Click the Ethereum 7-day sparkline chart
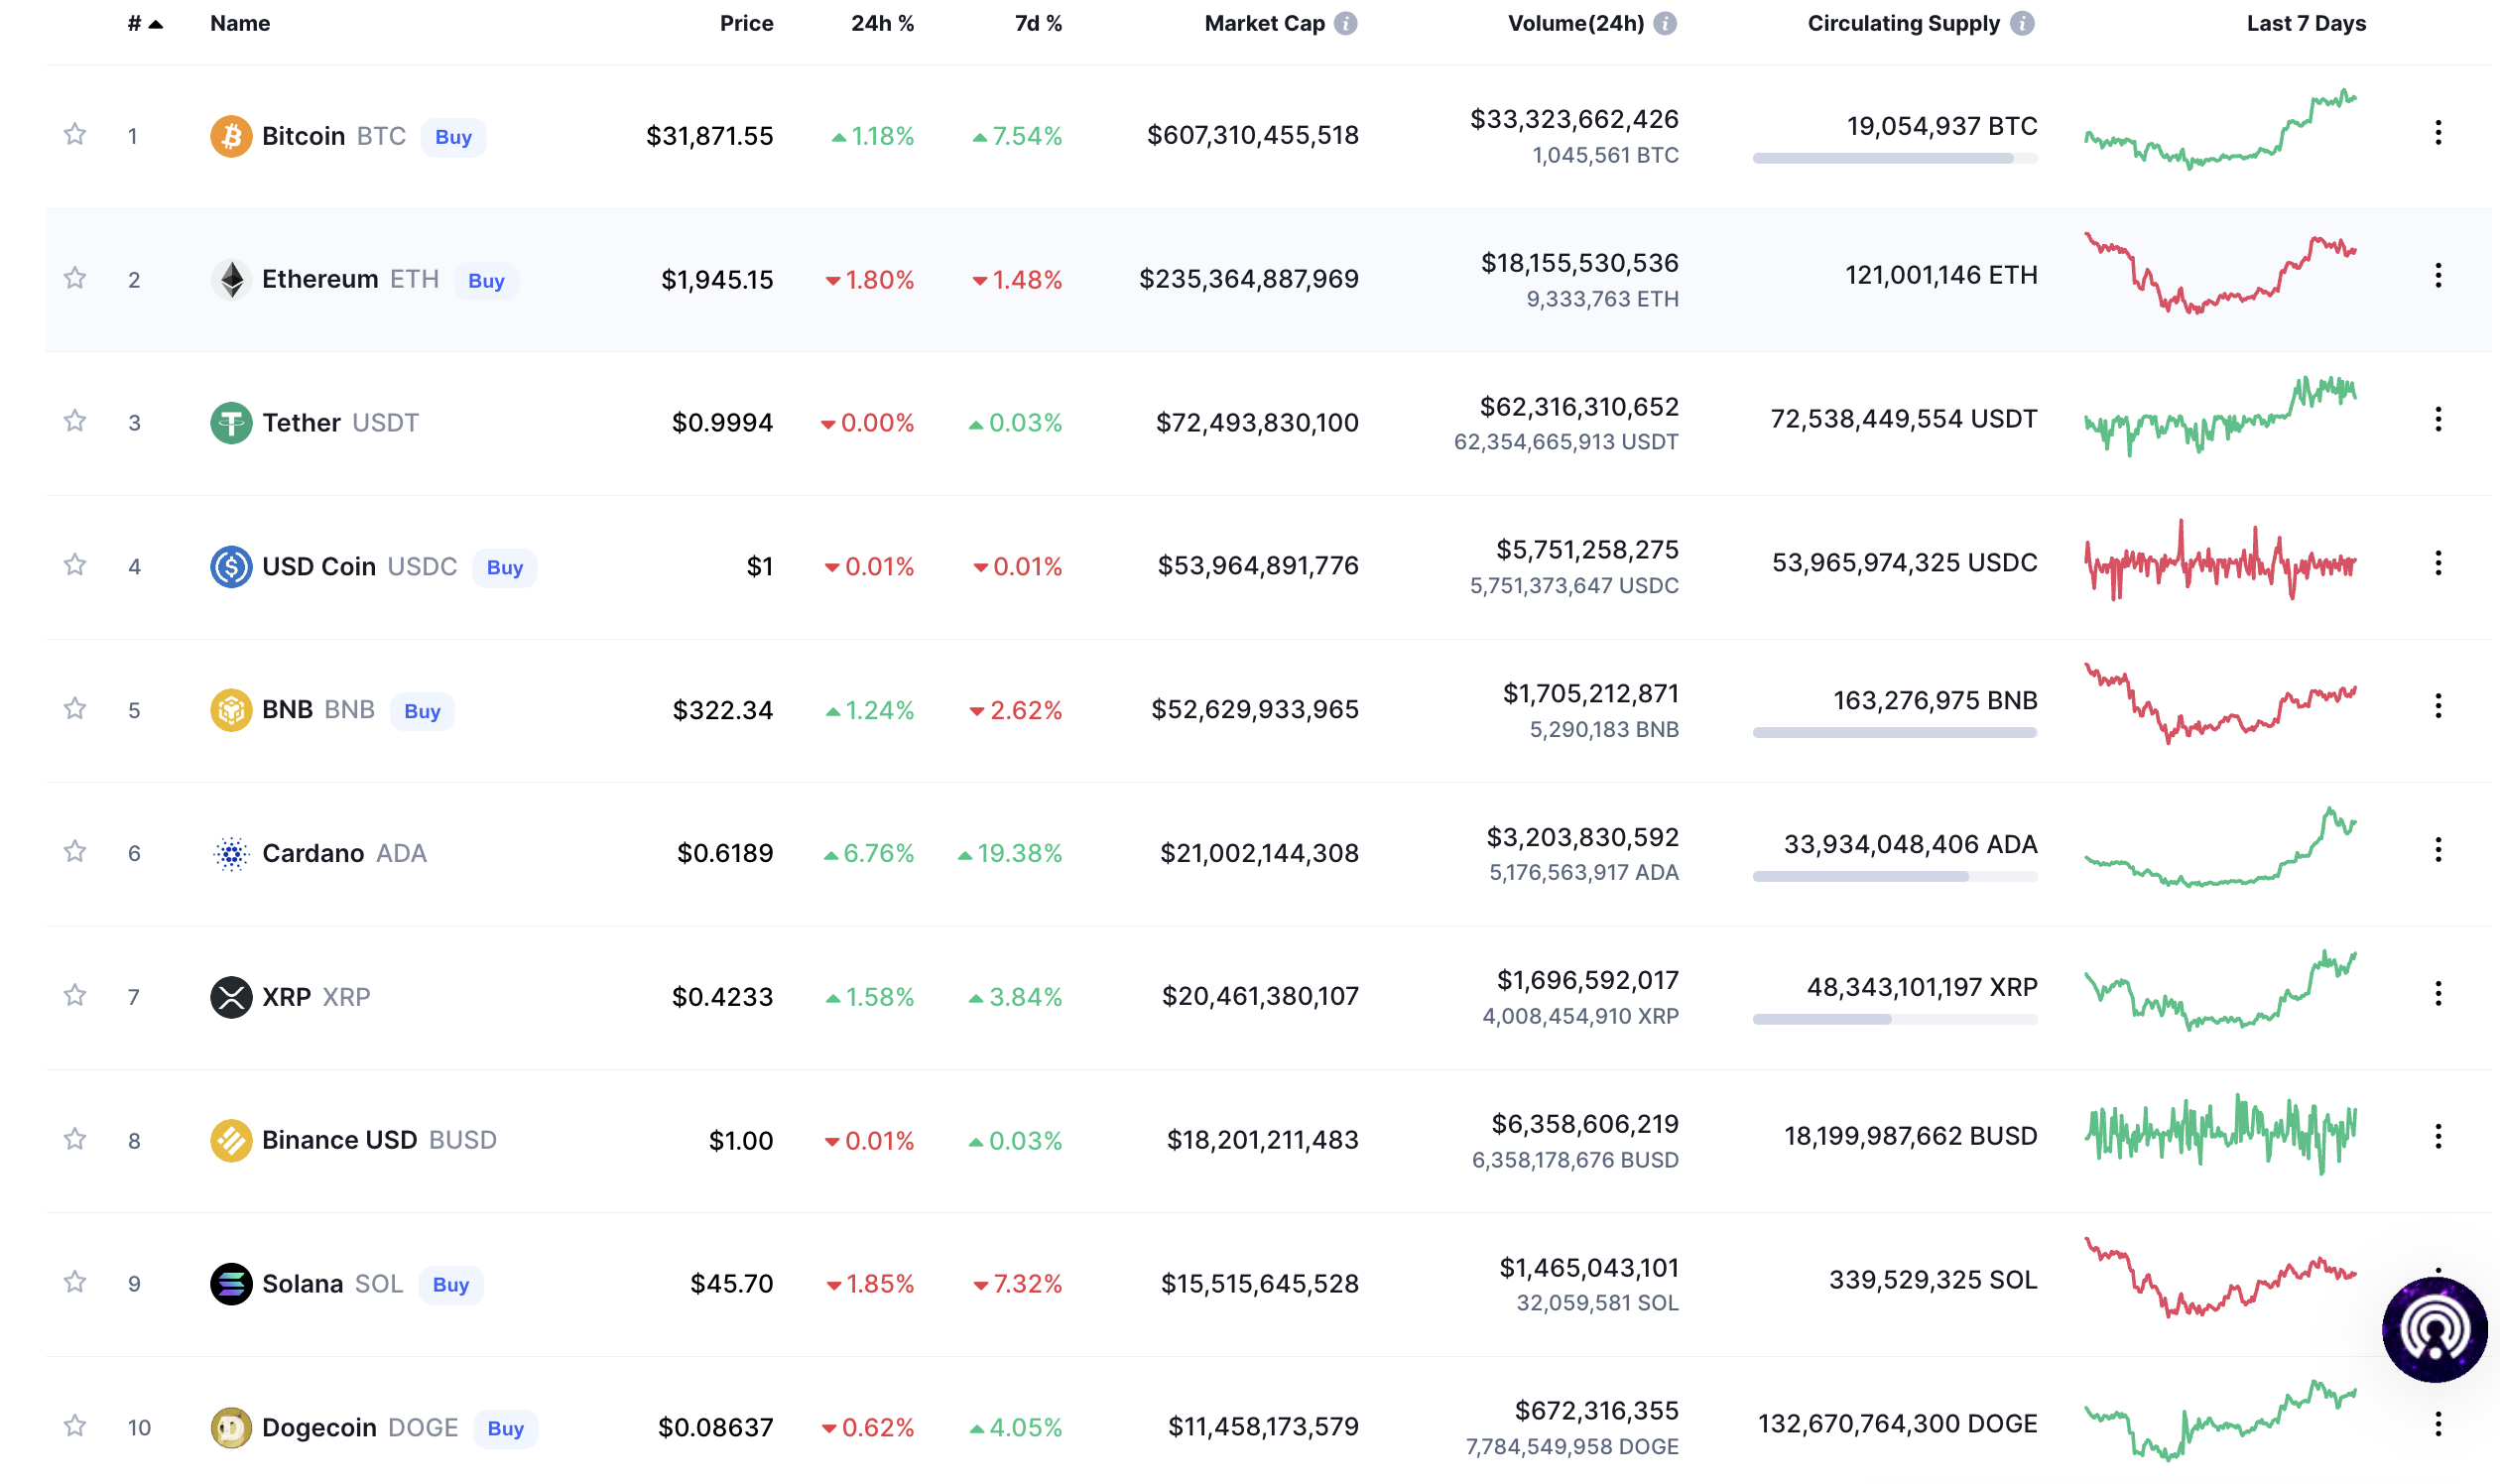This screenshot has height=1484, width=2500. 2220,274
